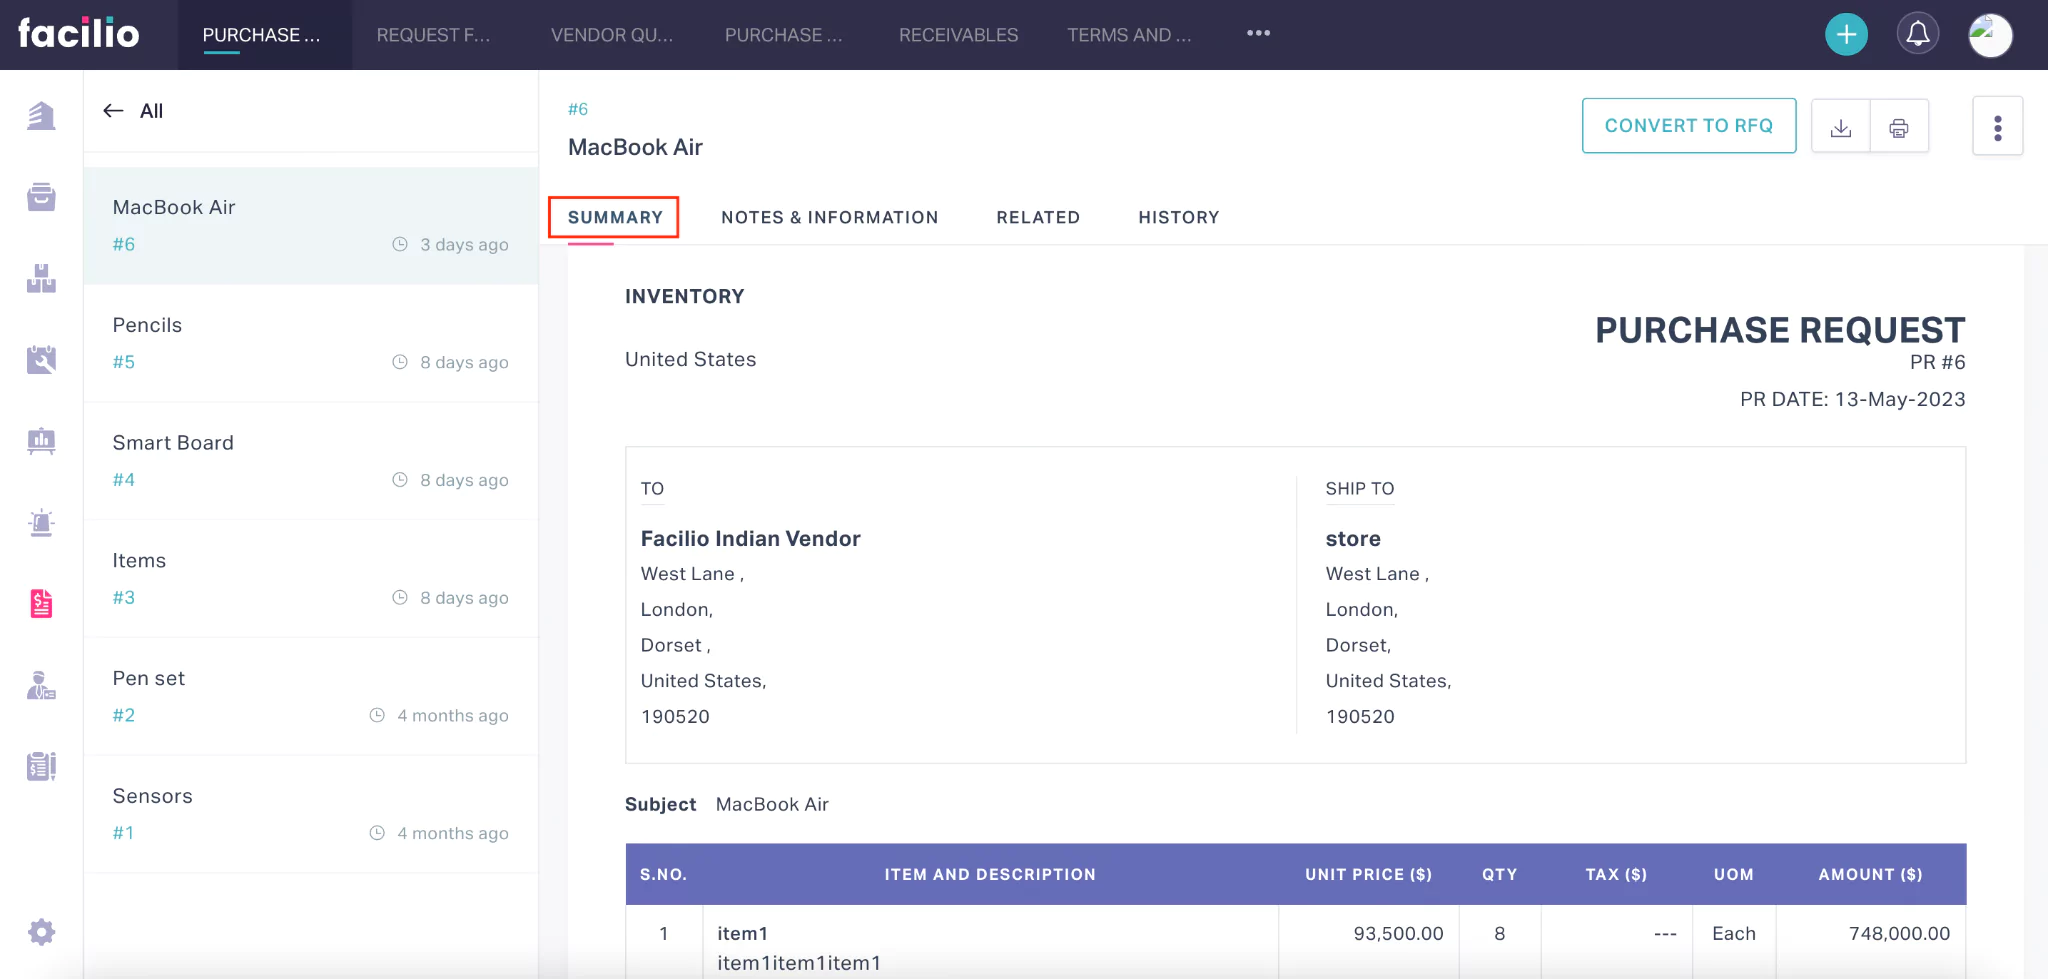Screen dimensions: 2048x979
Task: Open the settings gear in sidebar
Action: pyautogui.click(x=41, y=932)
